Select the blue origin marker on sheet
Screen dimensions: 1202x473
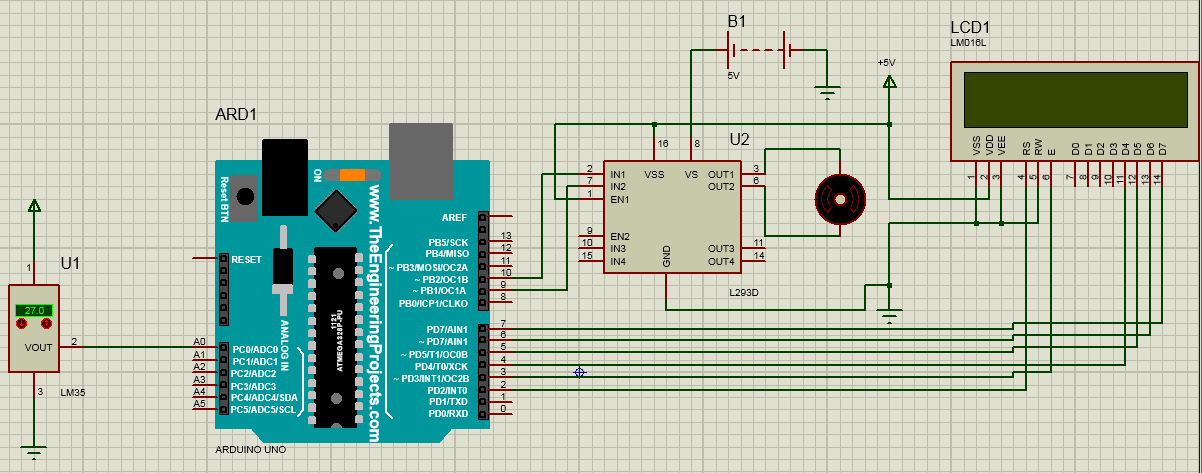579,372
